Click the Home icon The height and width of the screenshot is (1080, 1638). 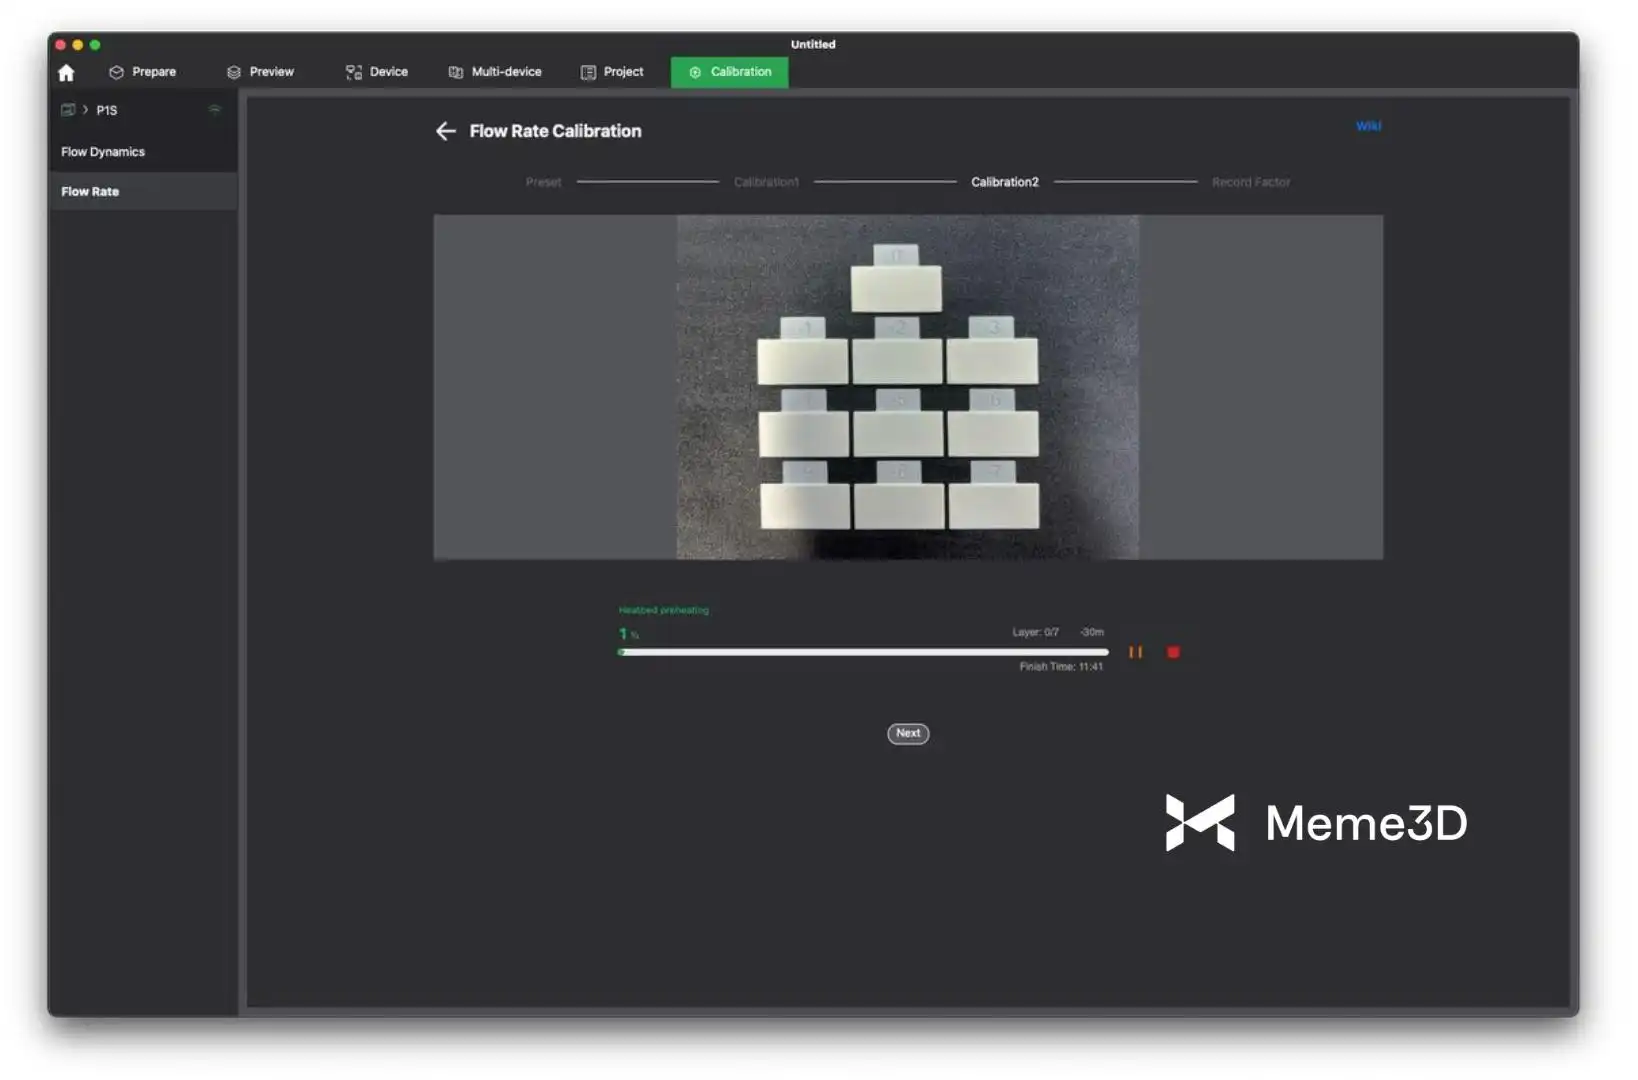[66, 73]
